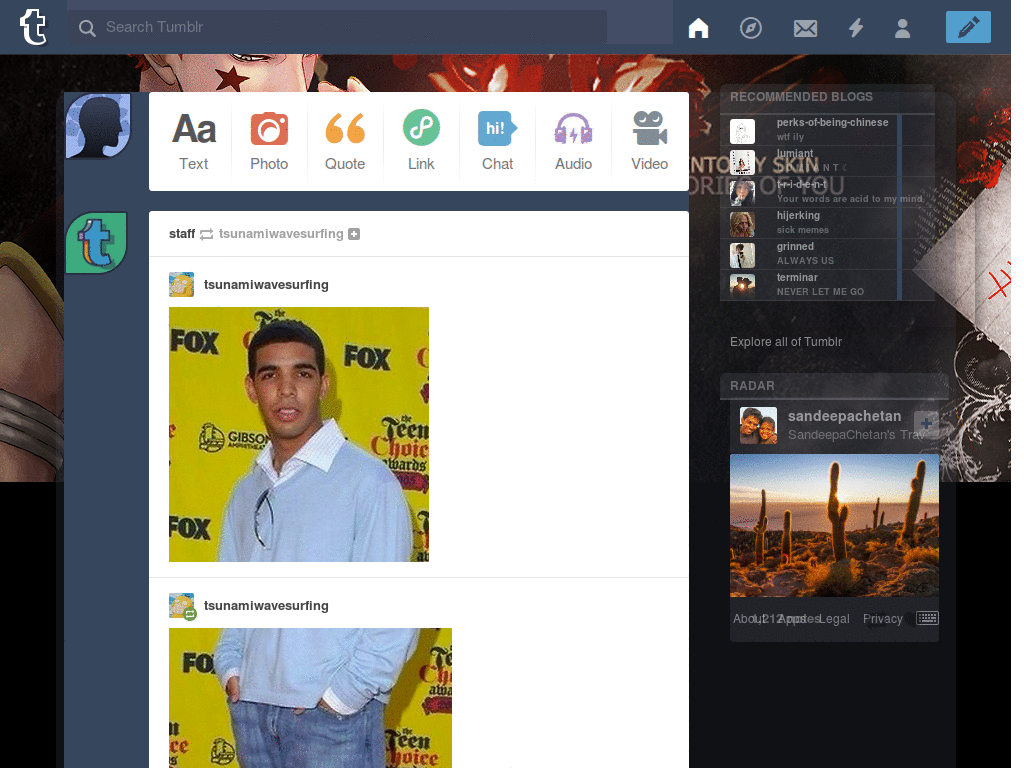Click hijerking avatar thumbnail
1024x768 pixels.
(x=742, y=224)
